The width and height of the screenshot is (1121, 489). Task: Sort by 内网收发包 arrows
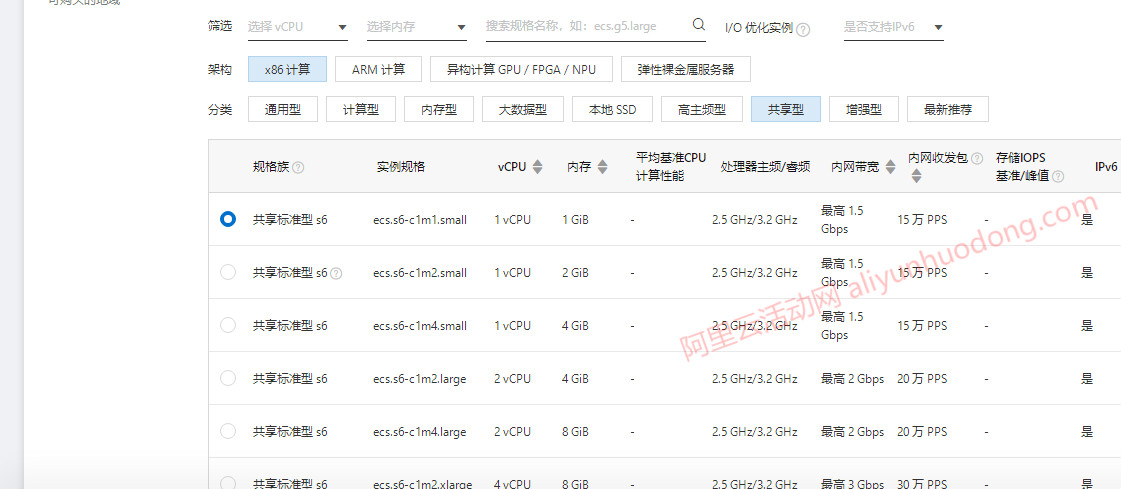917,175
